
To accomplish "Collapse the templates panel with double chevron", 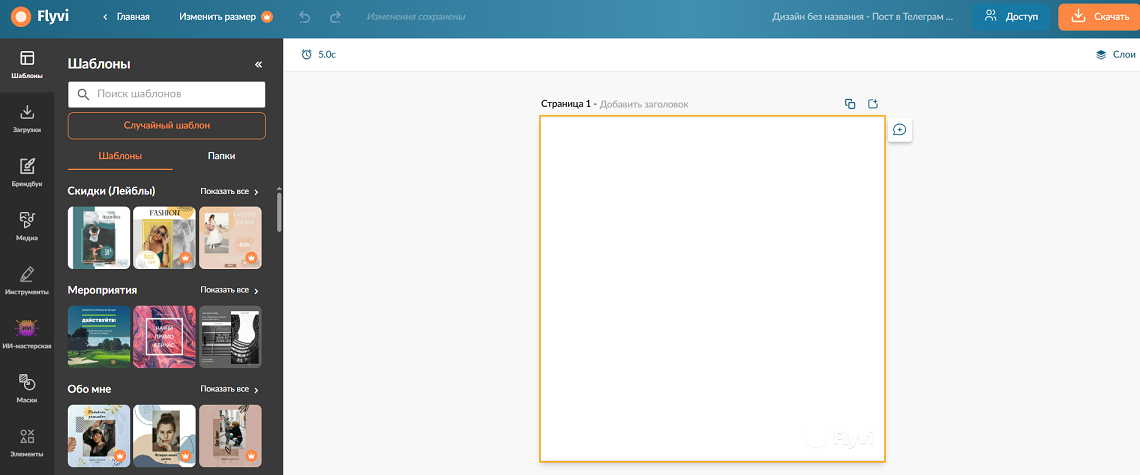I will [x=258, y=65].
